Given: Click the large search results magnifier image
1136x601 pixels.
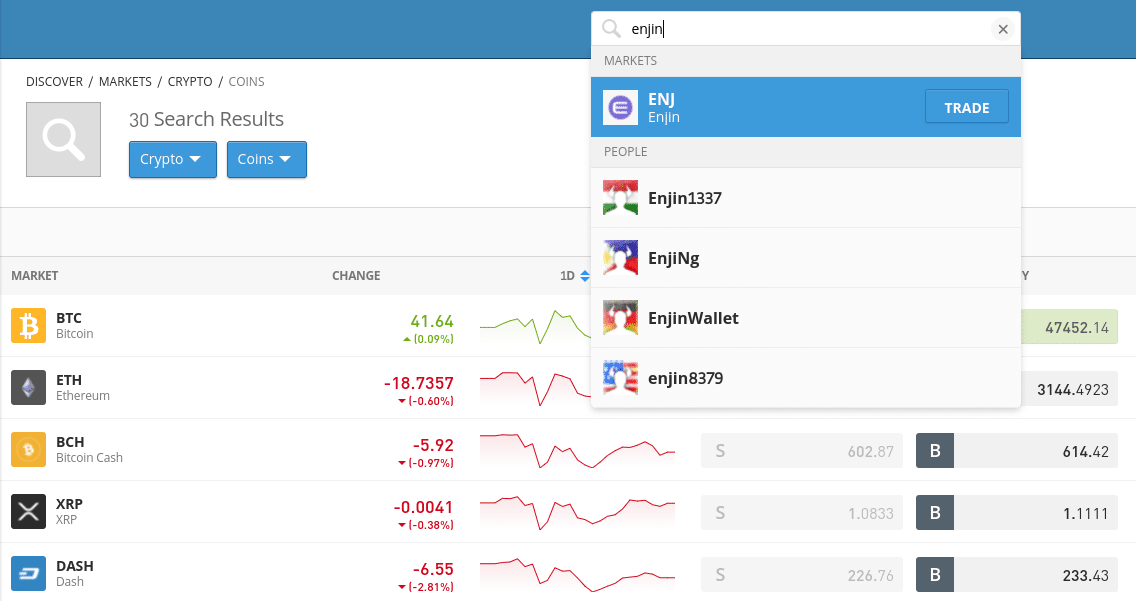Looking at the screenshot, I should click(x=64, y=139).
